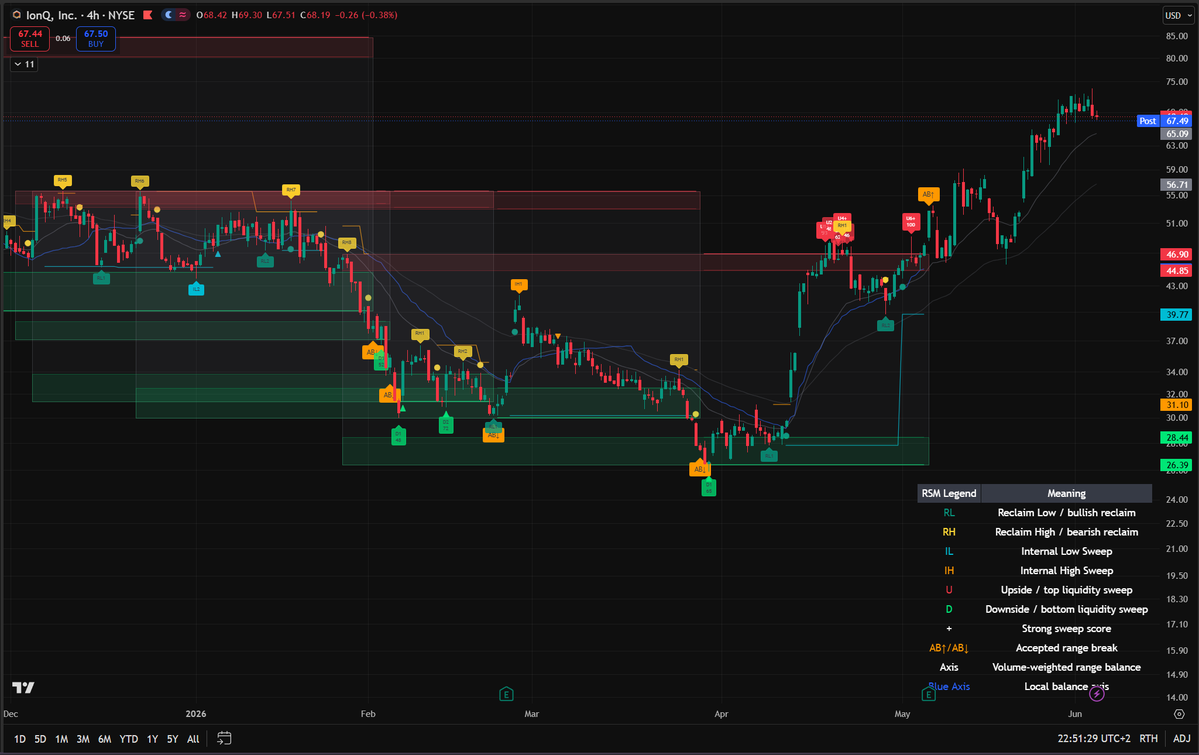Click the 2026 label on time axis
1199x755 pixels.
click(196, 714)
